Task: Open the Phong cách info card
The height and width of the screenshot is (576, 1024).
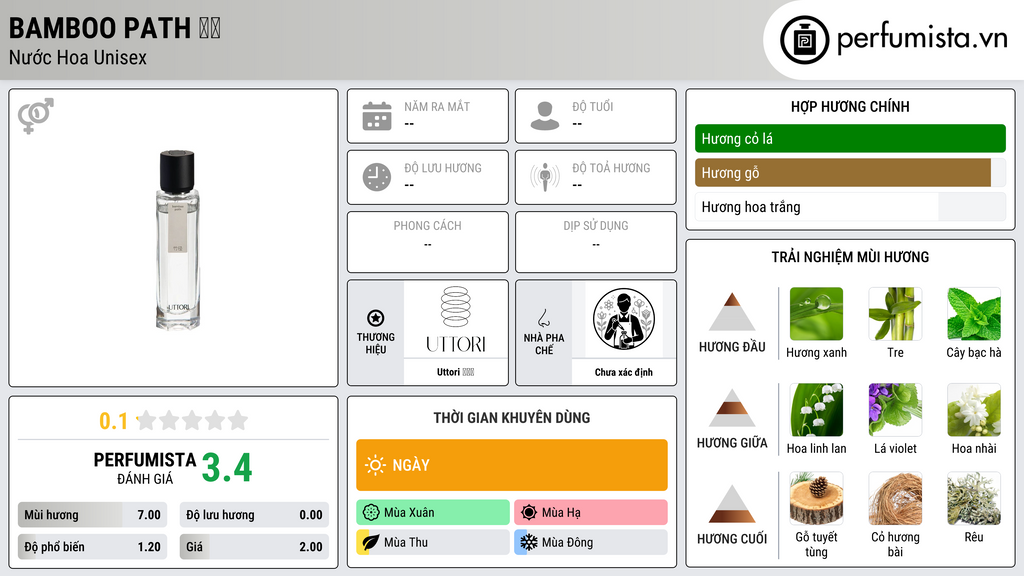Action: pyautogui.click(x=427, y=242)
